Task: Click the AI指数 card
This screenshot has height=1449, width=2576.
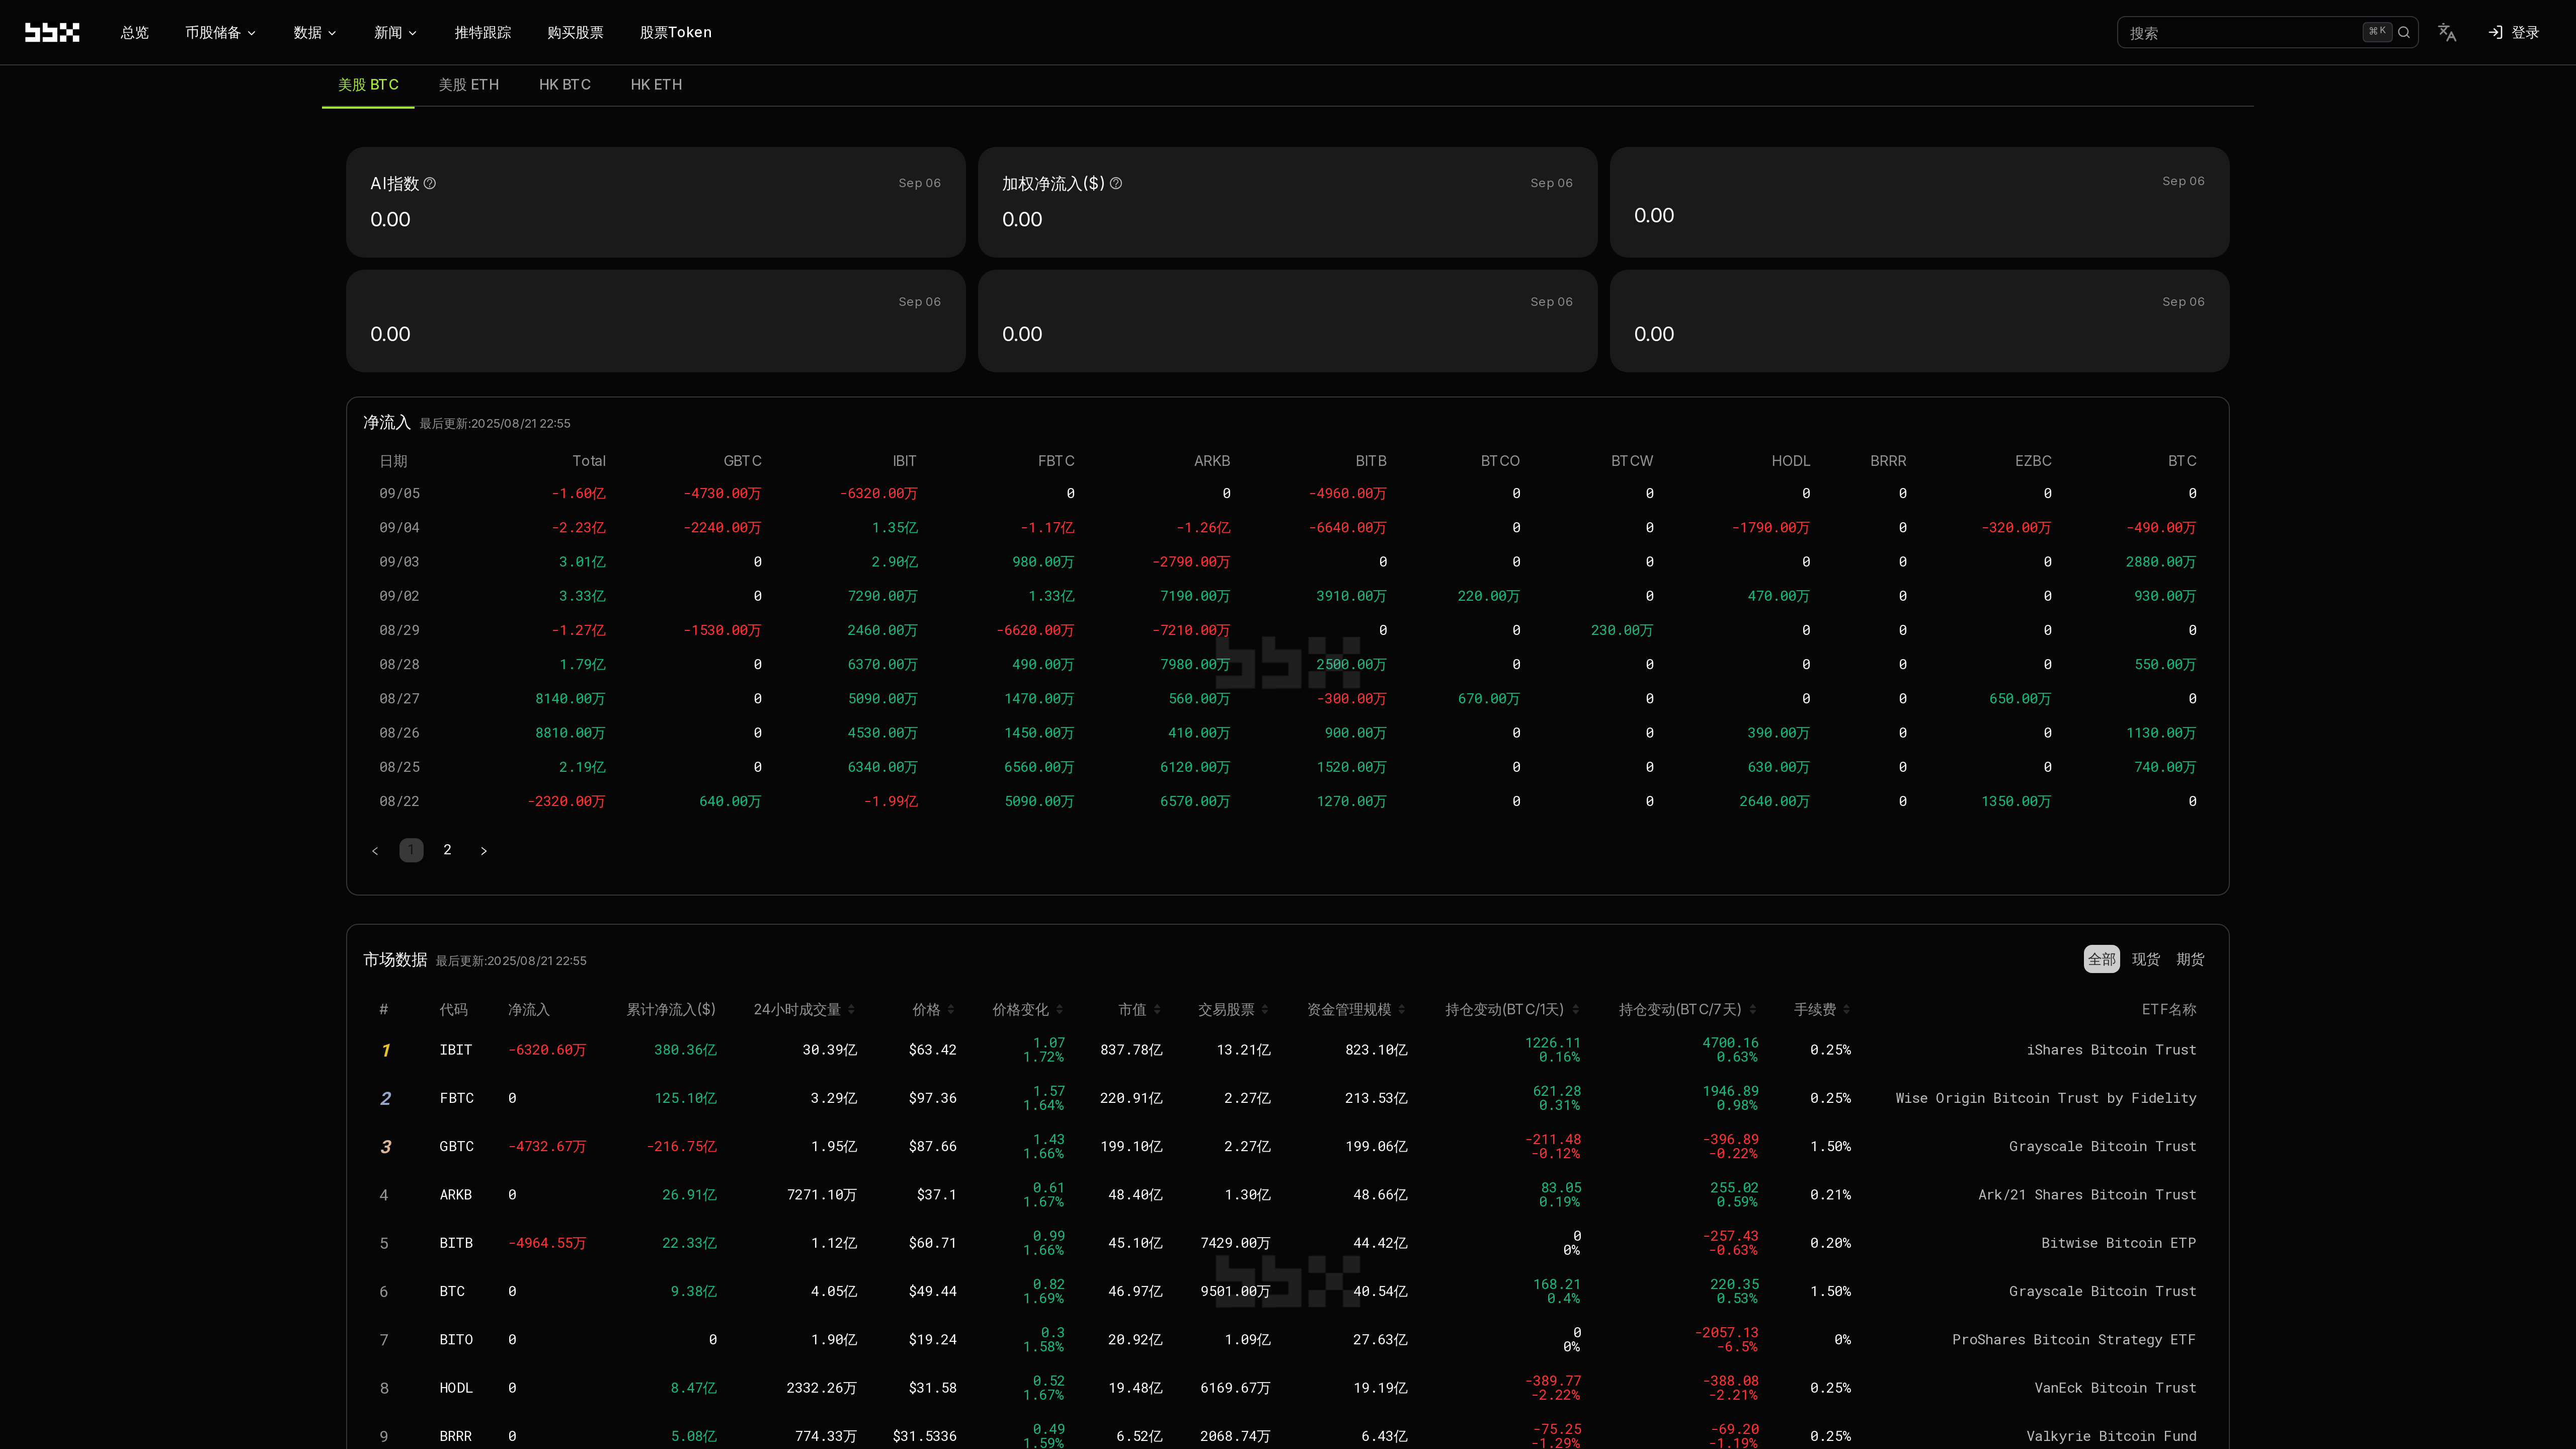Action: point(655,202)
